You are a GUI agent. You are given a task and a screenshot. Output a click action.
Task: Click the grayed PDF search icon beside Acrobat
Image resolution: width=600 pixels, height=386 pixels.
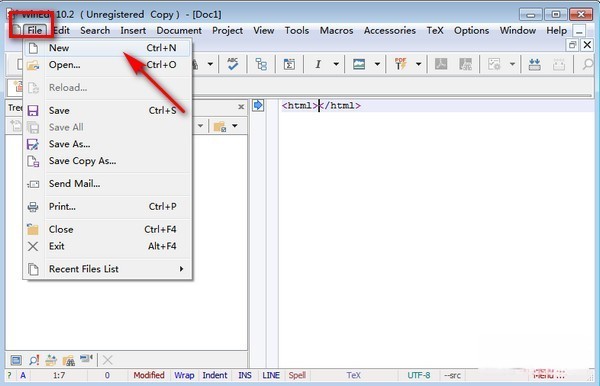tap(465, 64)
